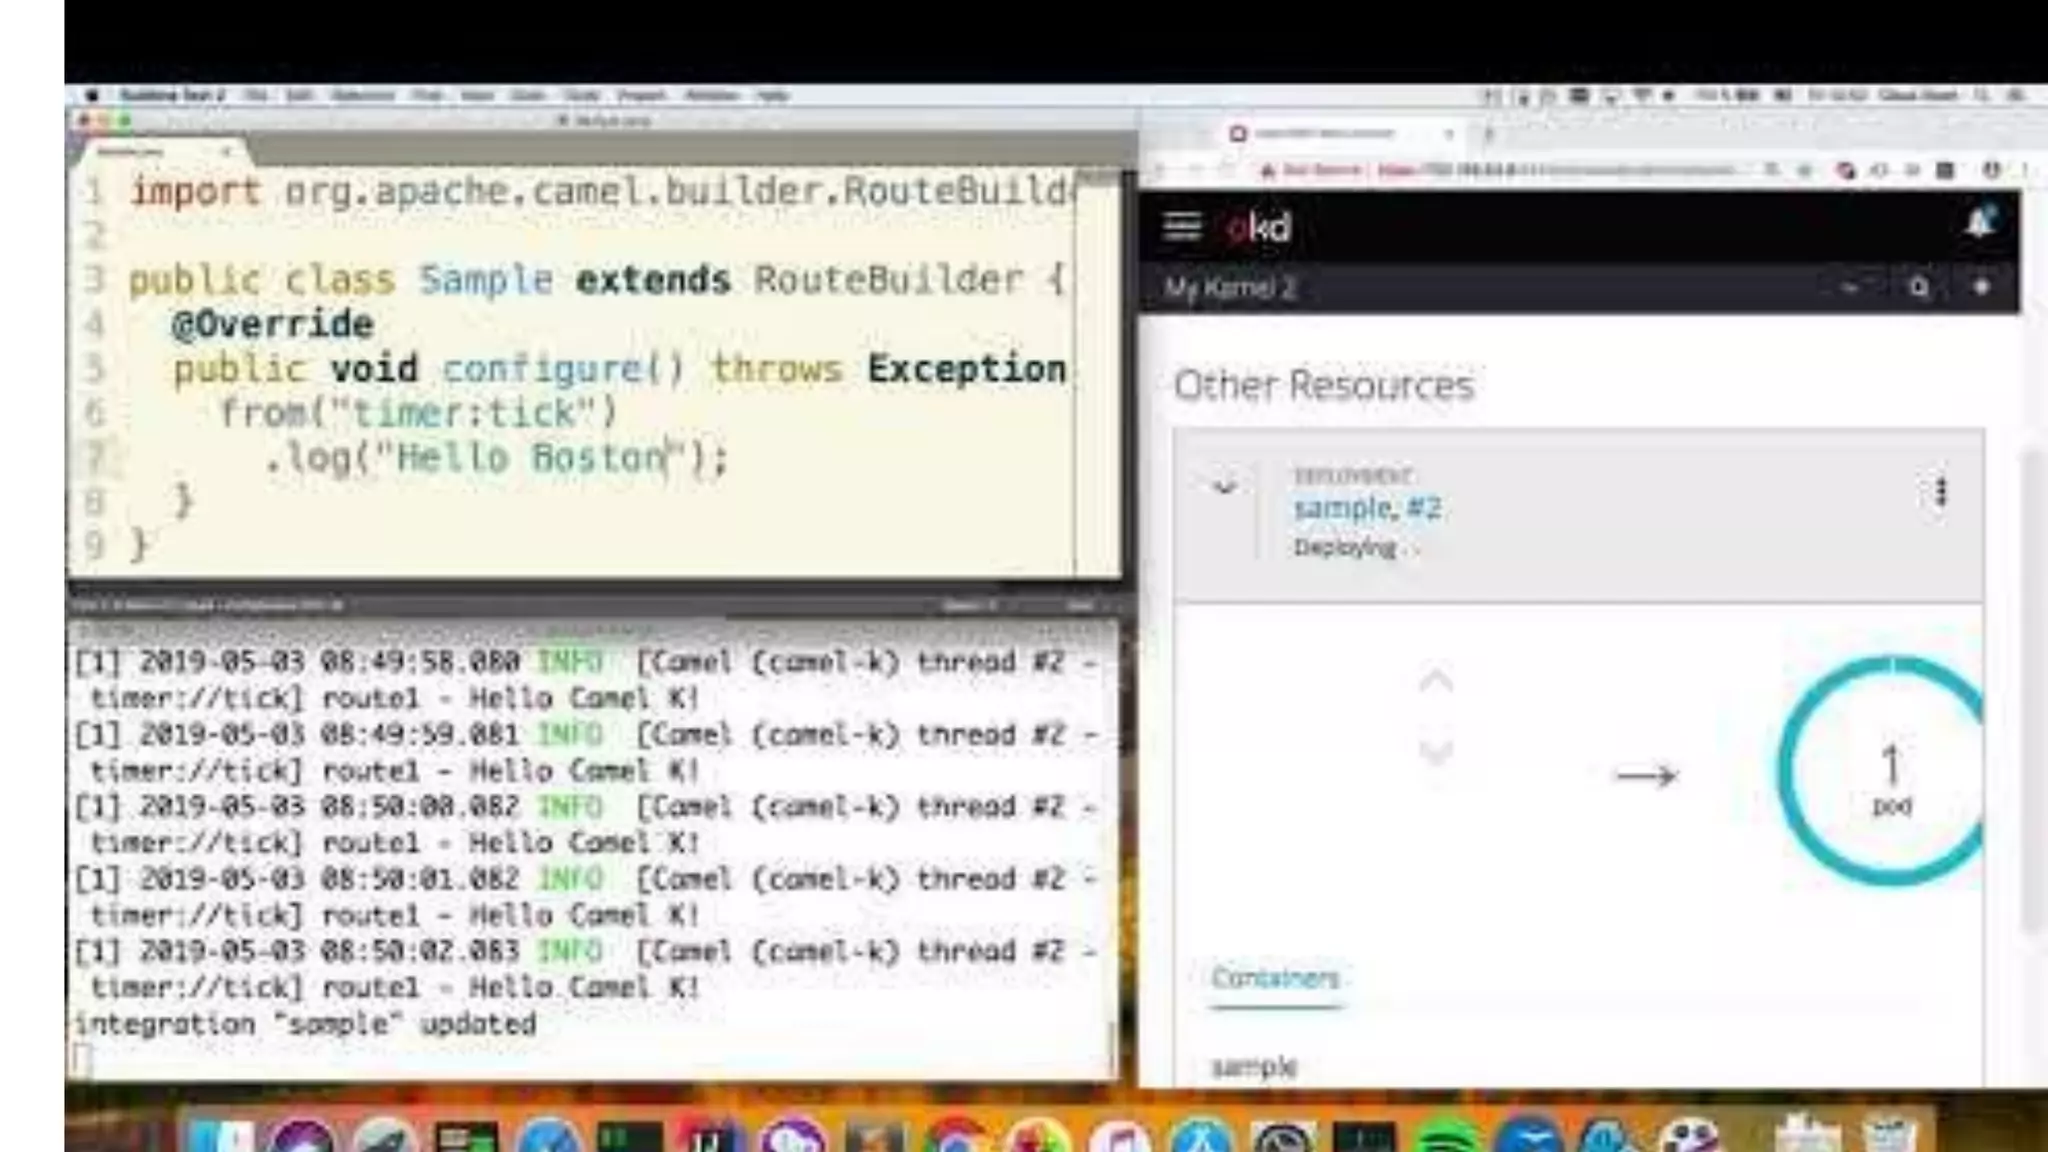Open the Sublime Text Edit menu

tap(298, 95)
